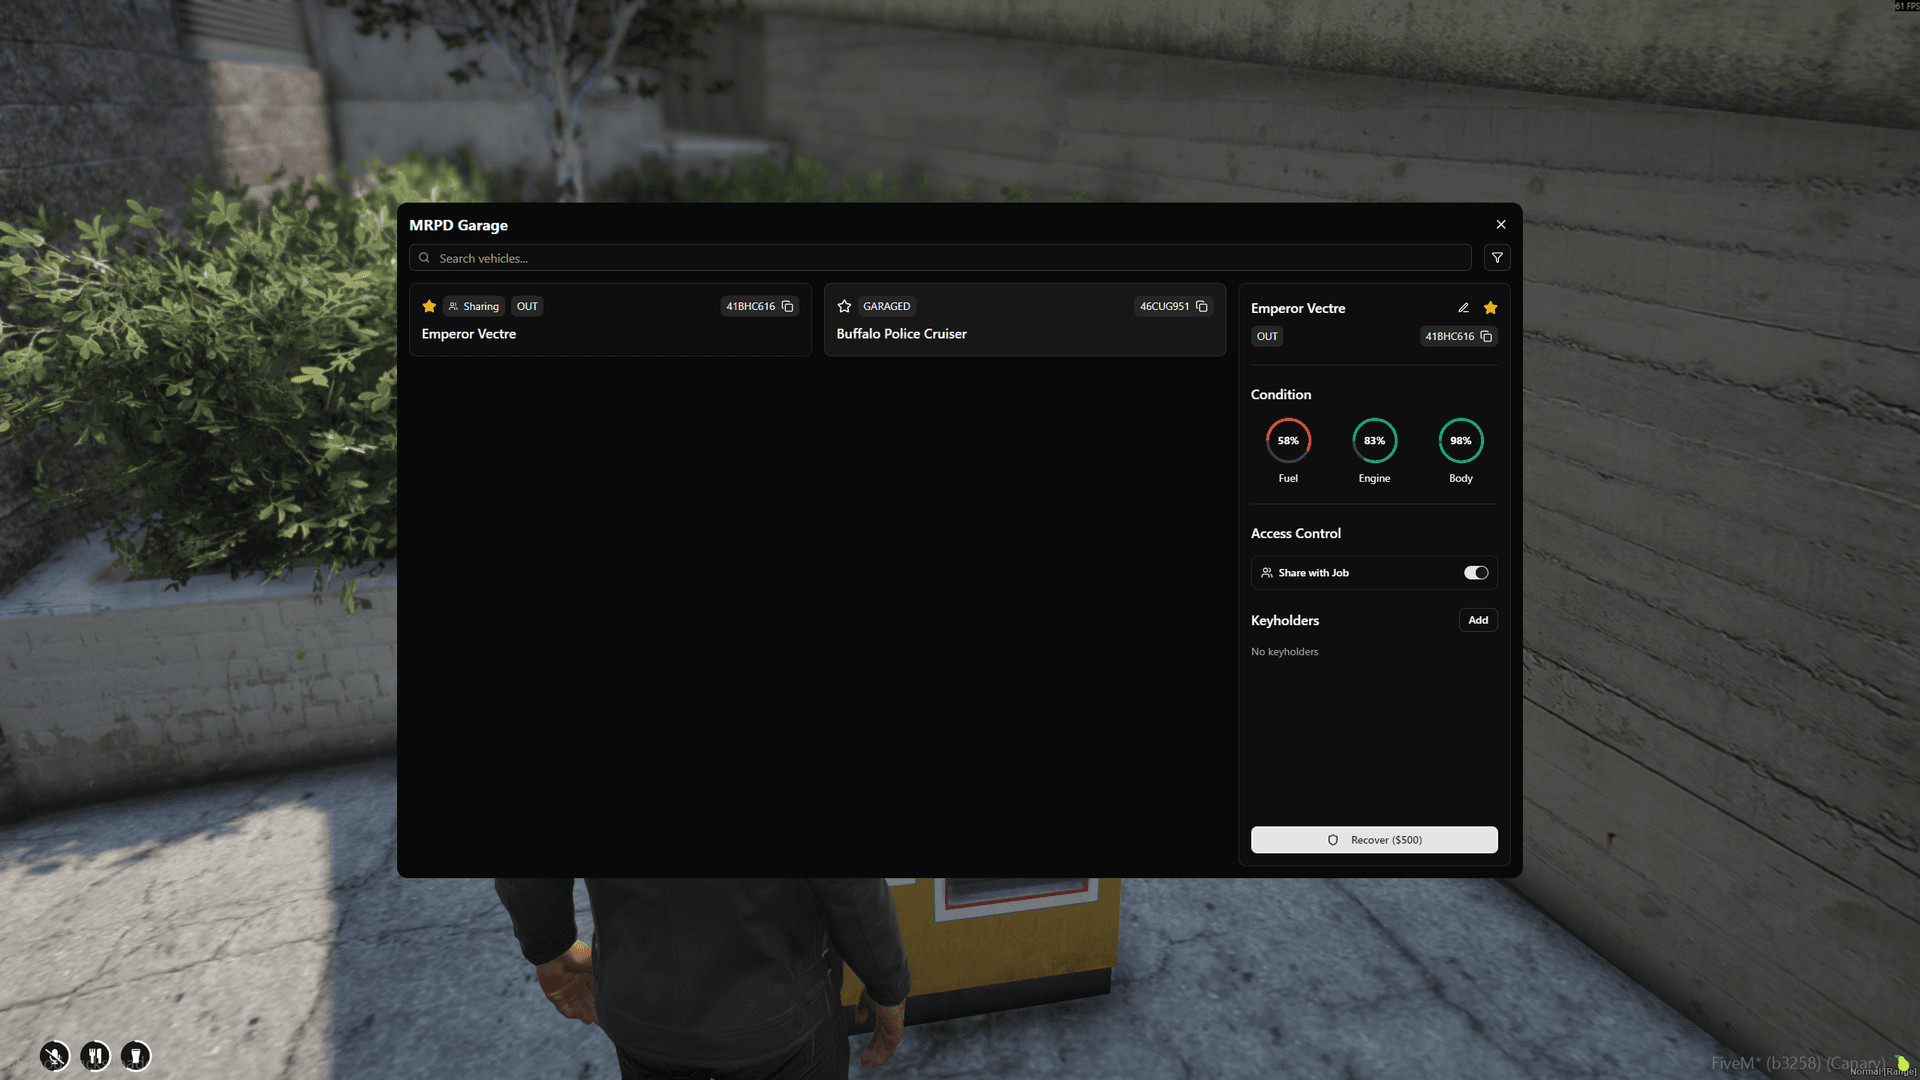Viewport: 1920px width, 1080px height.
Task: Click the OUT badge in the details panel
Action: 1267,337
